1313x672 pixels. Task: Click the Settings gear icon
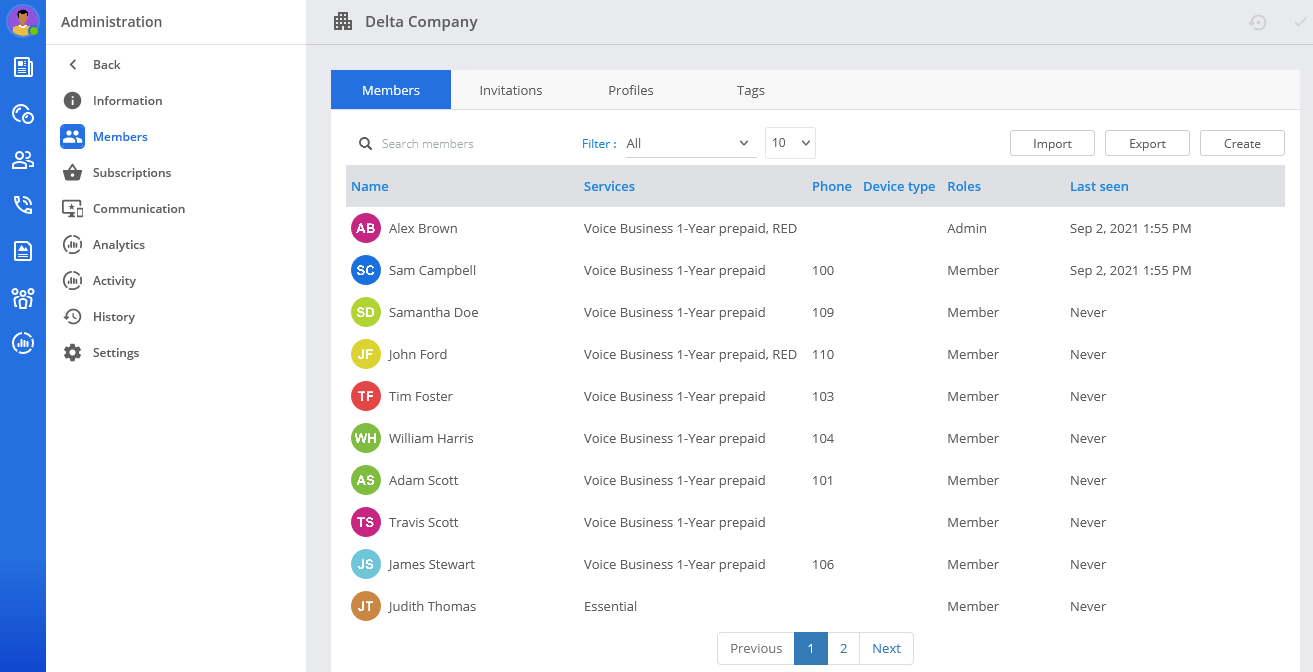72,353
